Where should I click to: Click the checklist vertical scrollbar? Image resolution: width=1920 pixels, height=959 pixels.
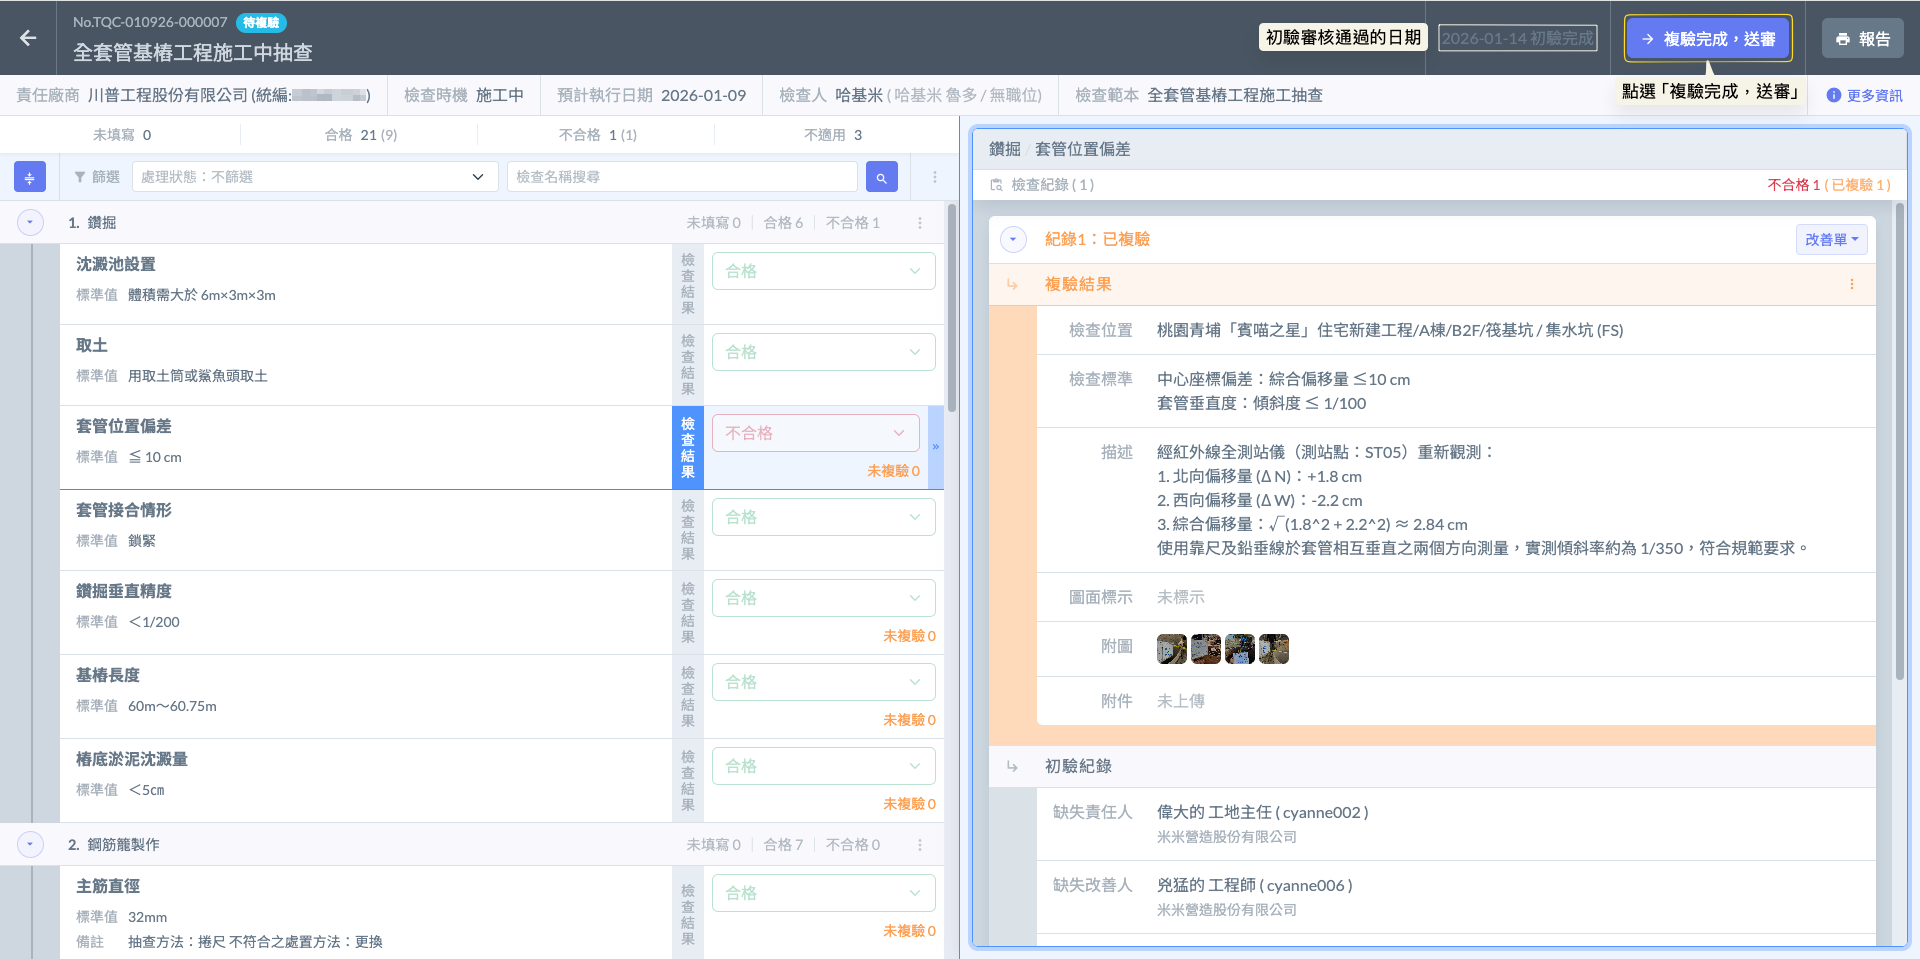(952, 310)
